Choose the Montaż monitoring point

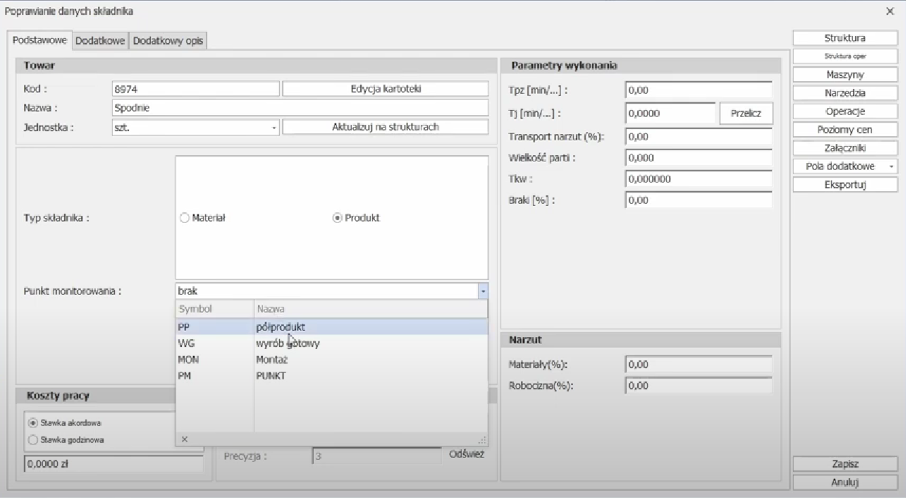click(273, 358)
